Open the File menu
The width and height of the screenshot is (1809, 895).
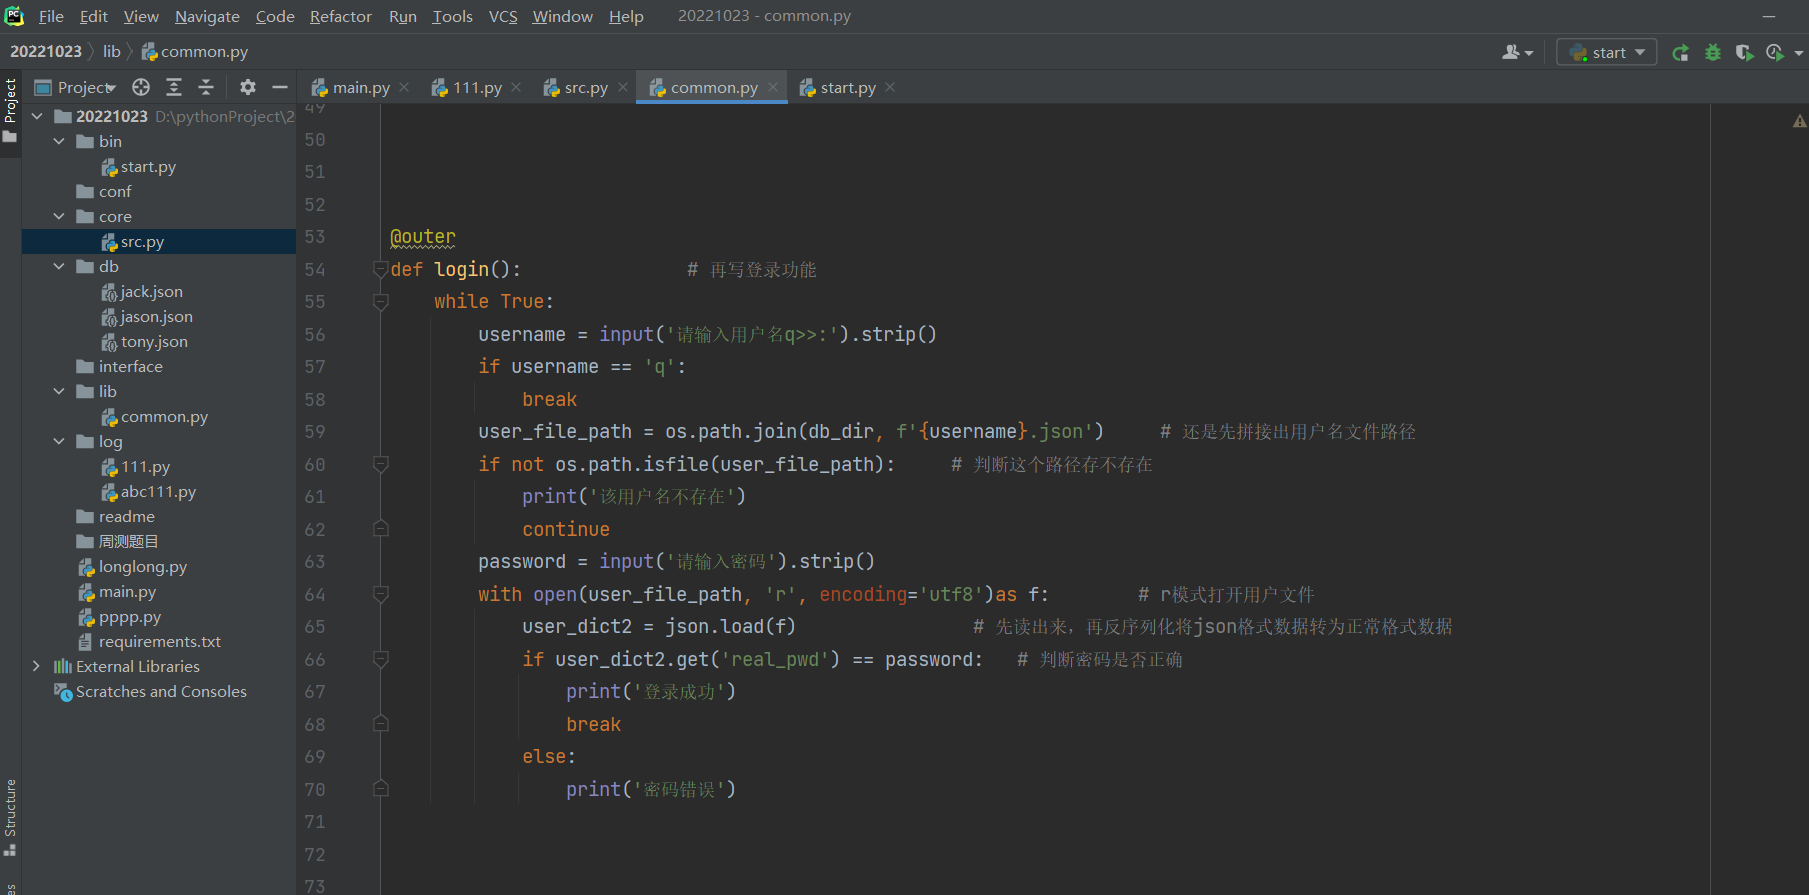click(51, 16)
